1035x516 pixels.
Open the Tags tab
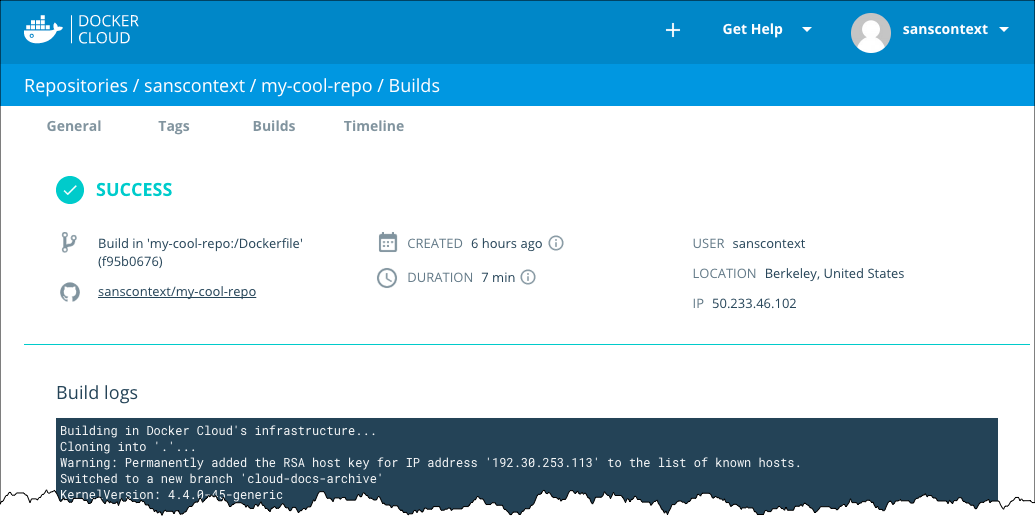173,126
